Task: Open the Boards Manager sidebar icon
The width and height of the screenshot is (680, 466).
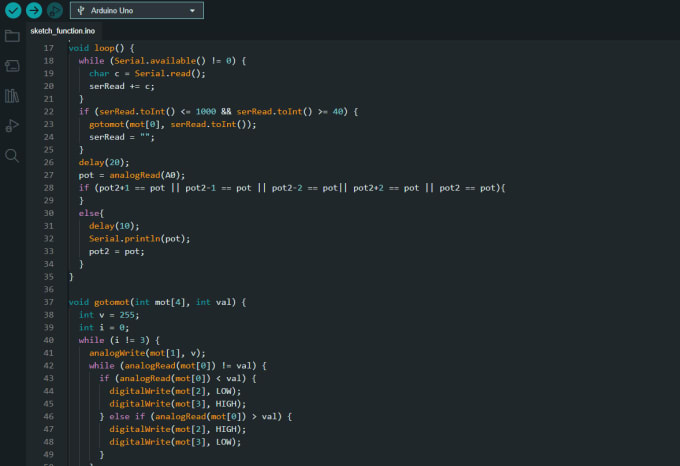Action: pyautogui.click(x=12, y=66)
